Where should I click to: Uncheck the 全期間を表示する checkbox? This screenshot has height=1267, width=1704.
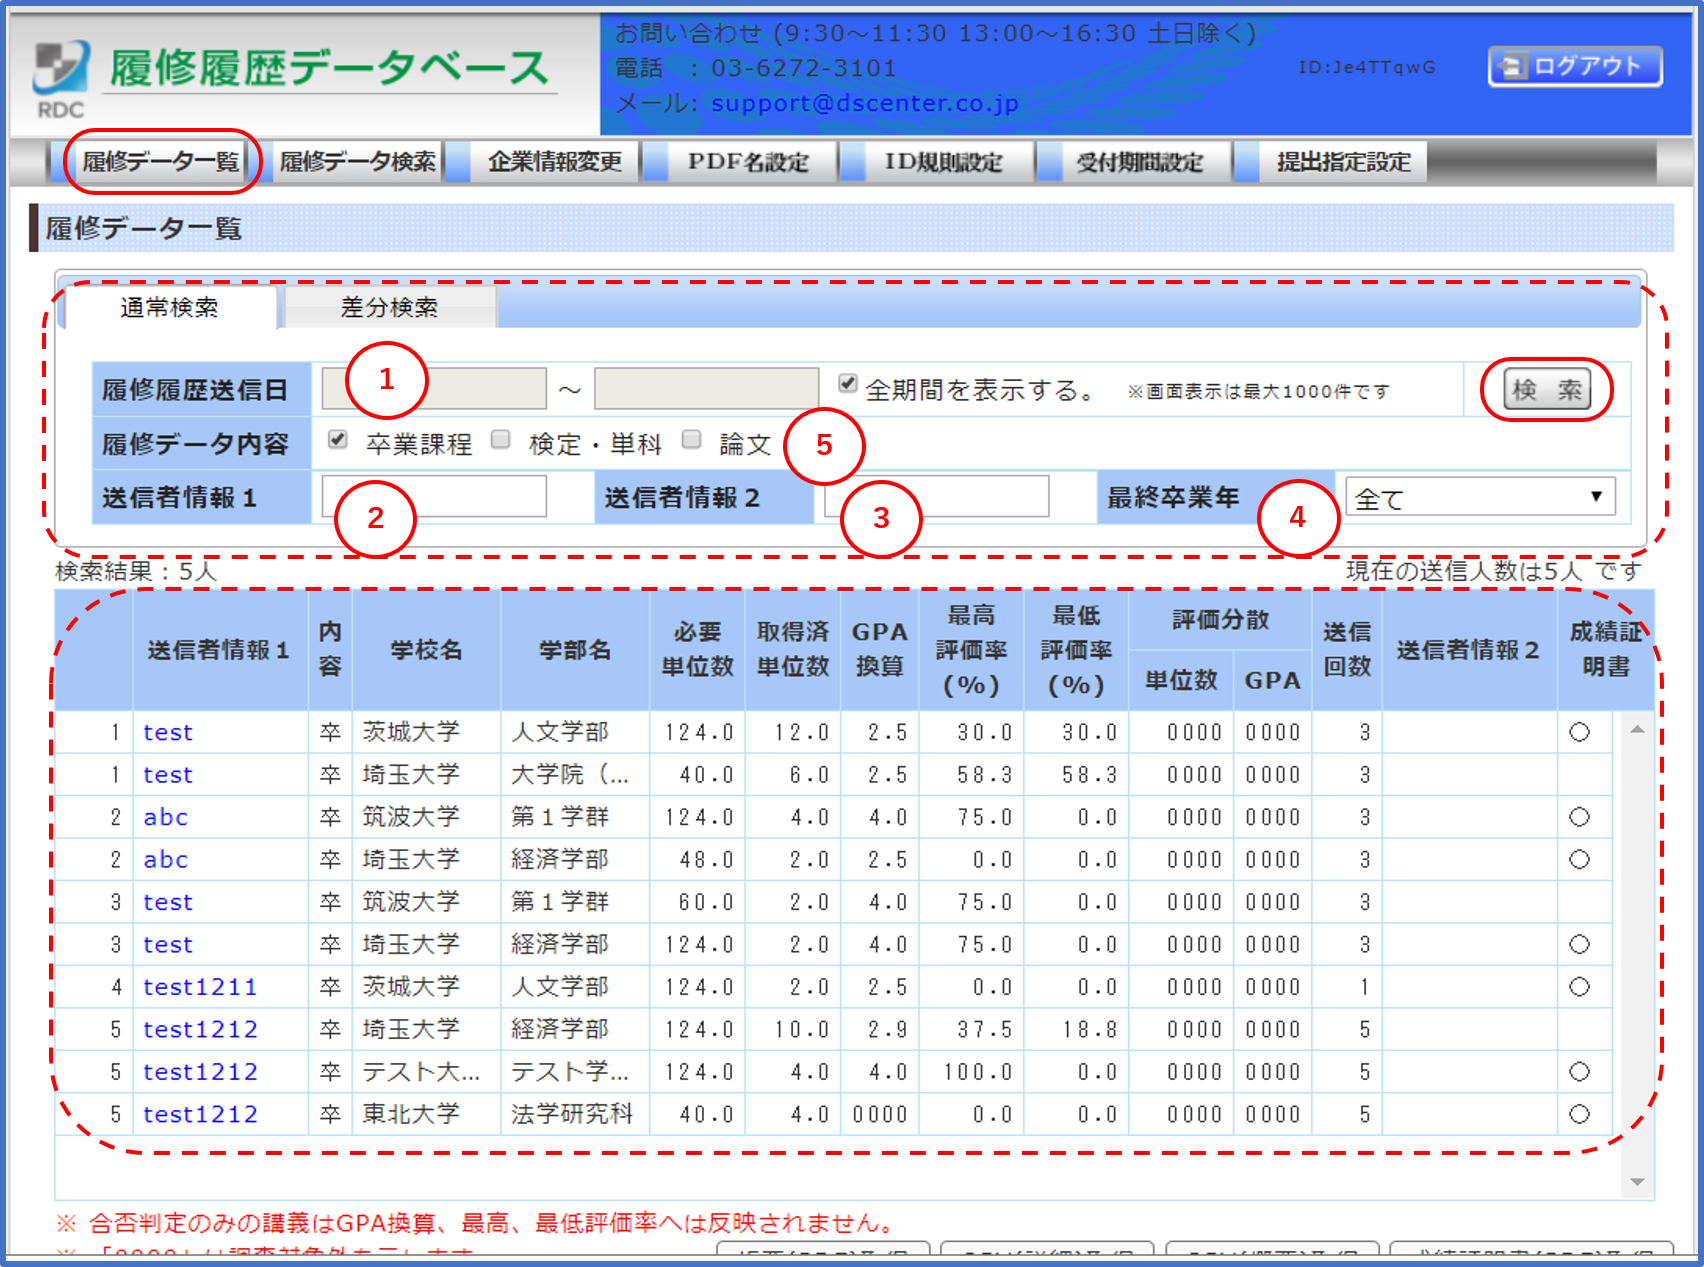click(846, 384)
